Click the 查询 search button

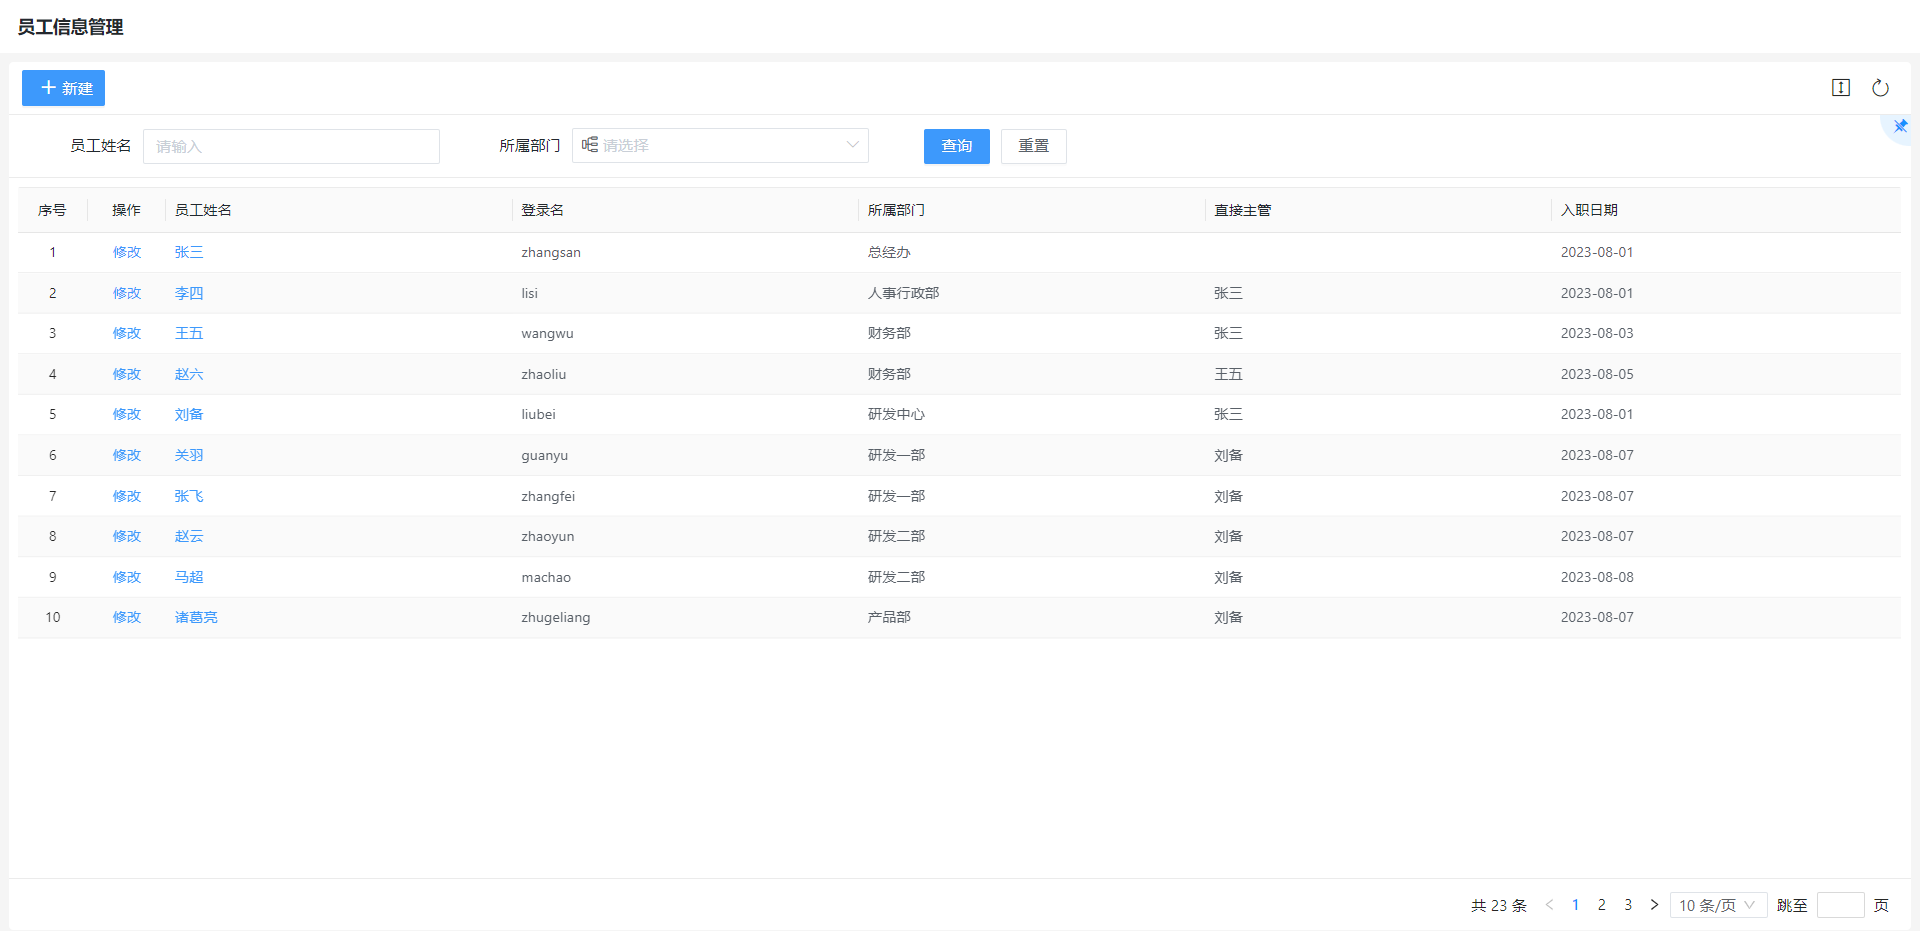pyautogui.click(x=956, y=146)
